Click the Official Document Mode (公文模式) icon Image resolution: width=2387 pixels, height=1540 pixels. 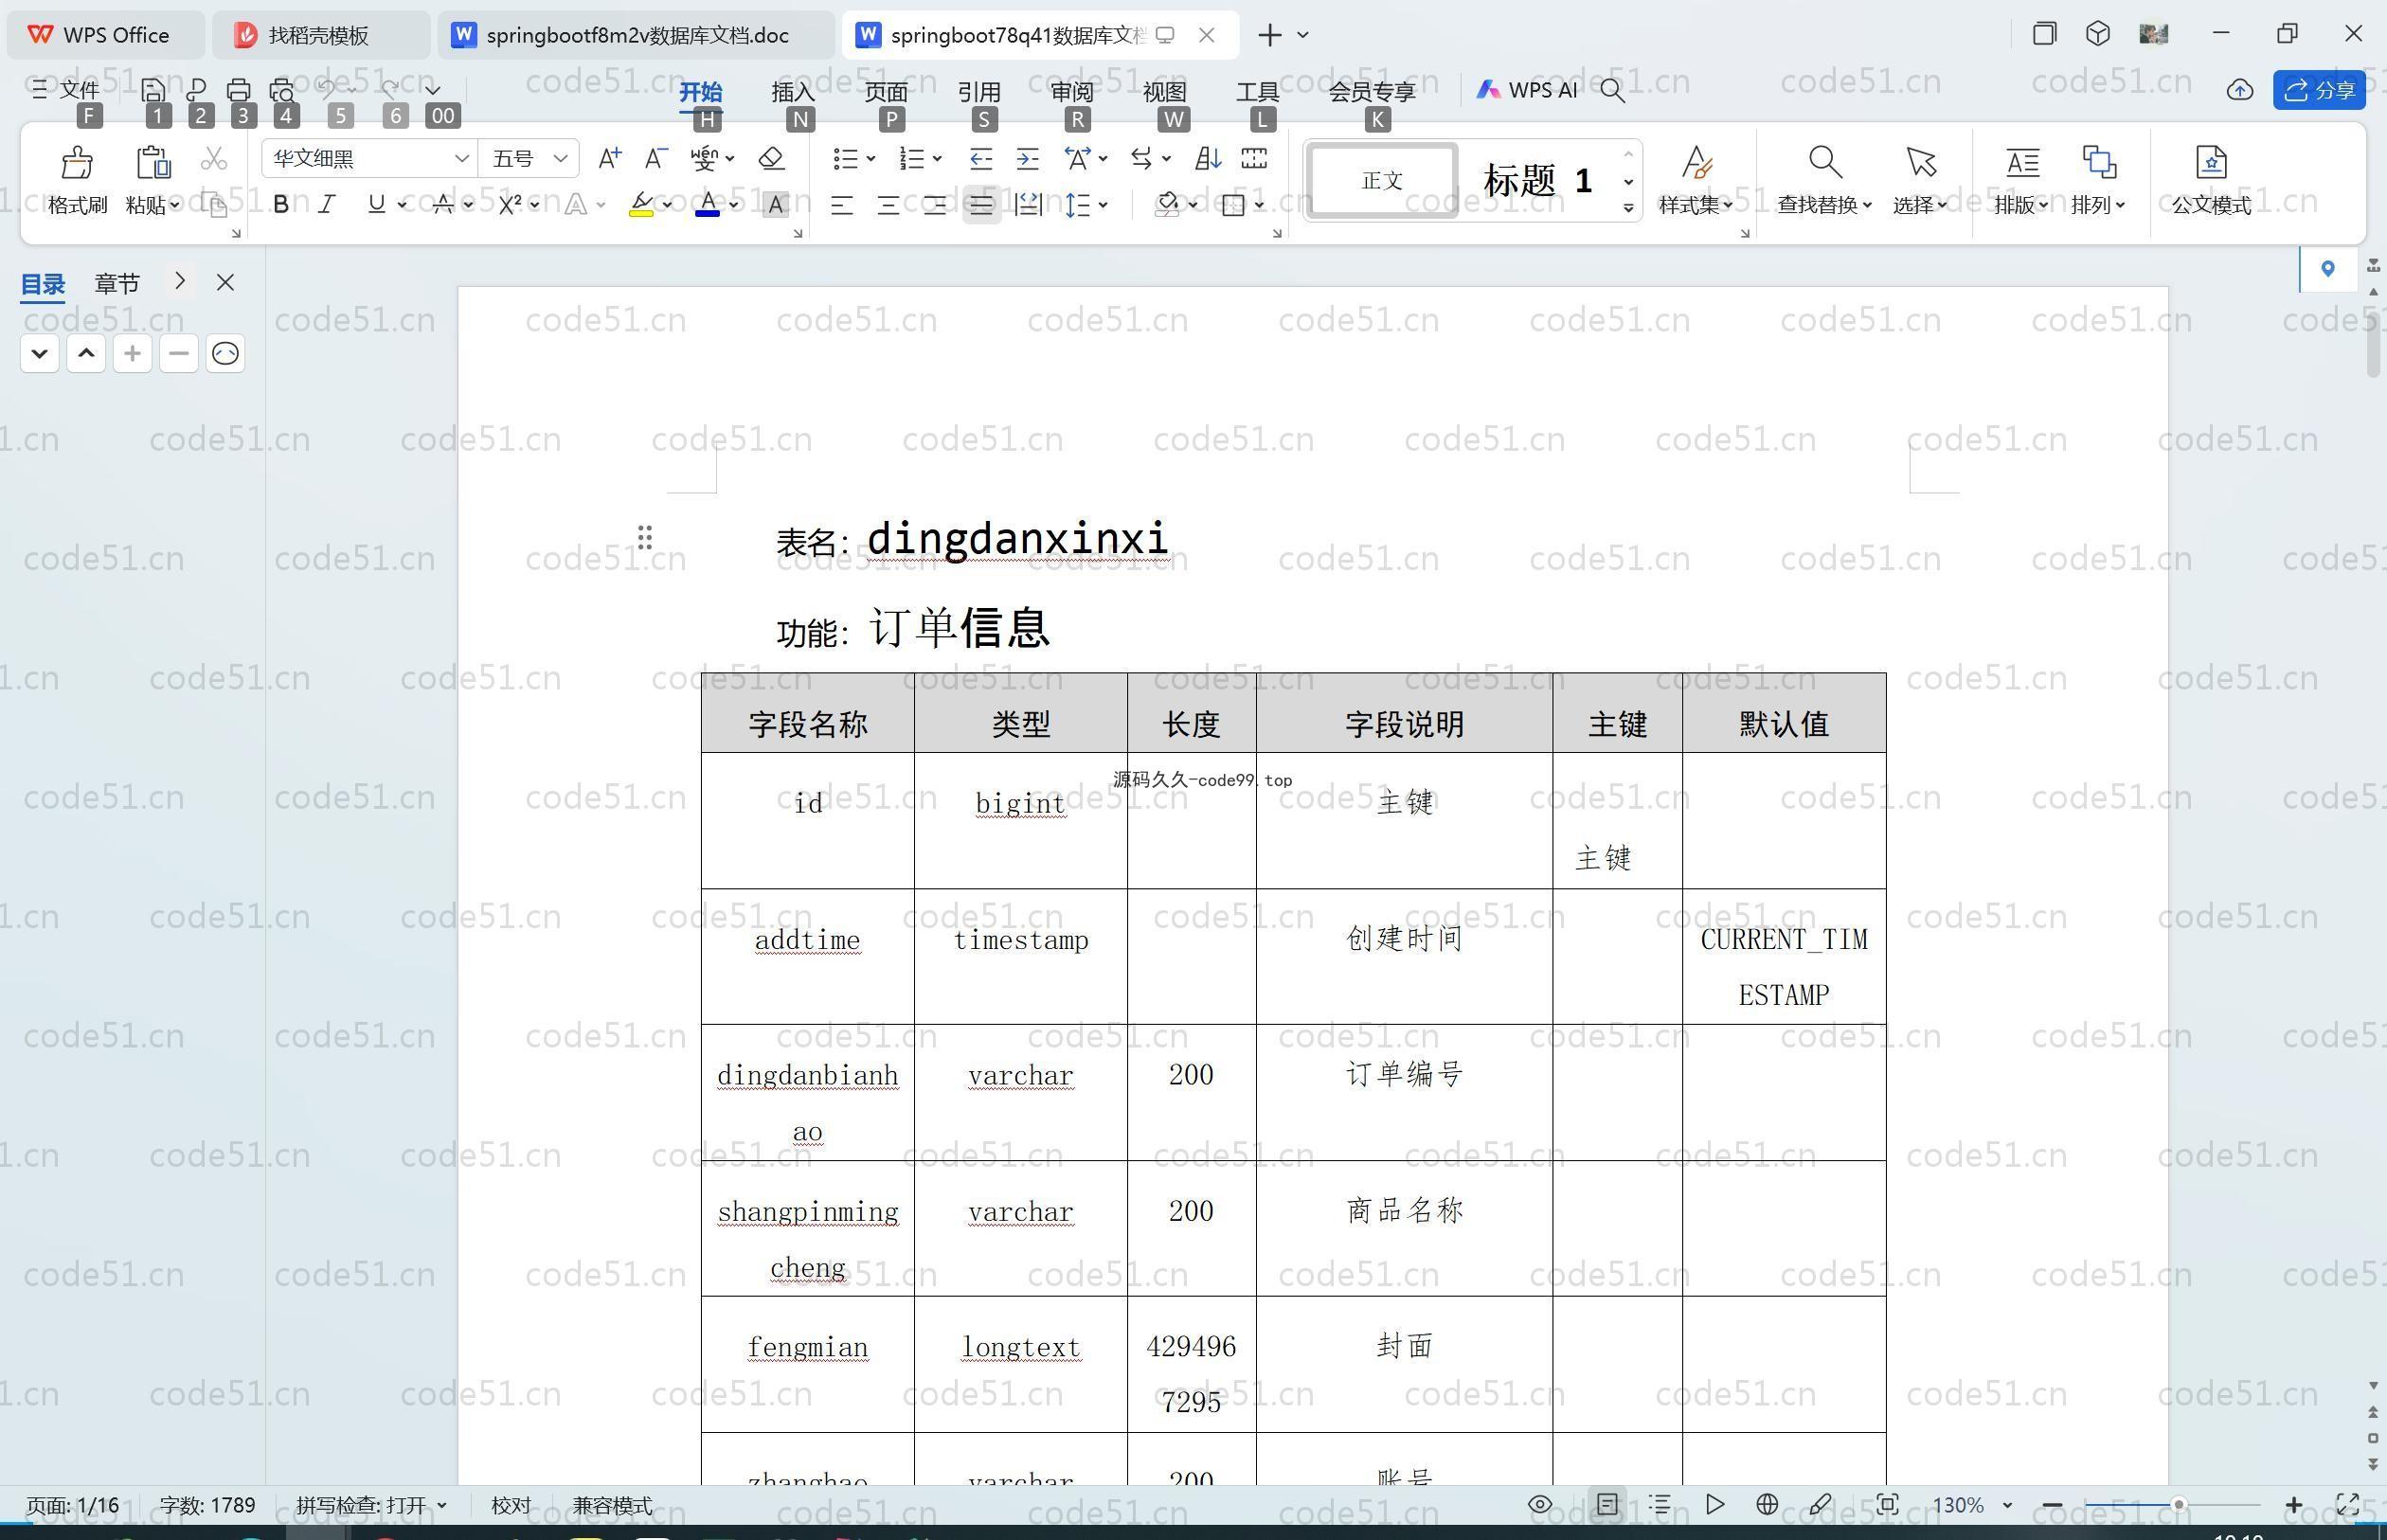2211,162
